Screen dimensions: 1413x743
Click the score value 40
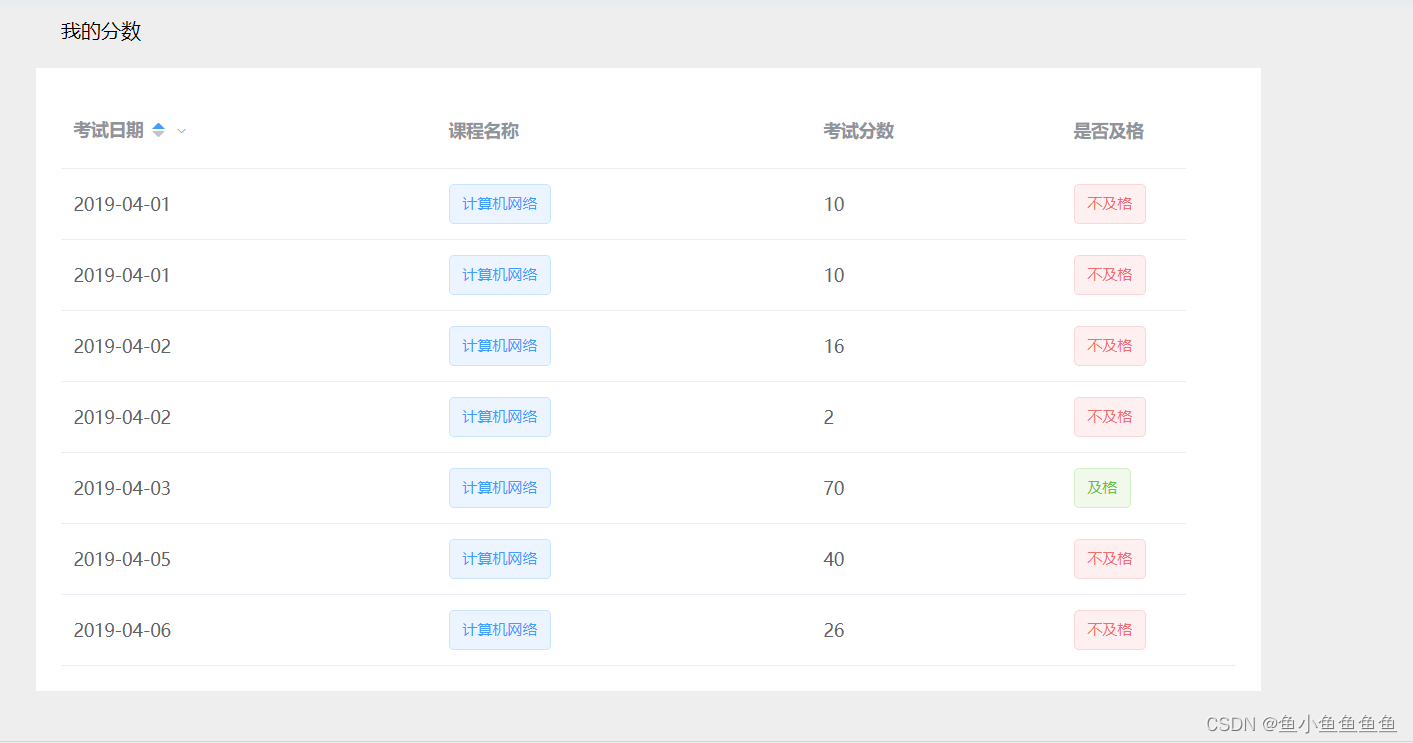[834, 559]
